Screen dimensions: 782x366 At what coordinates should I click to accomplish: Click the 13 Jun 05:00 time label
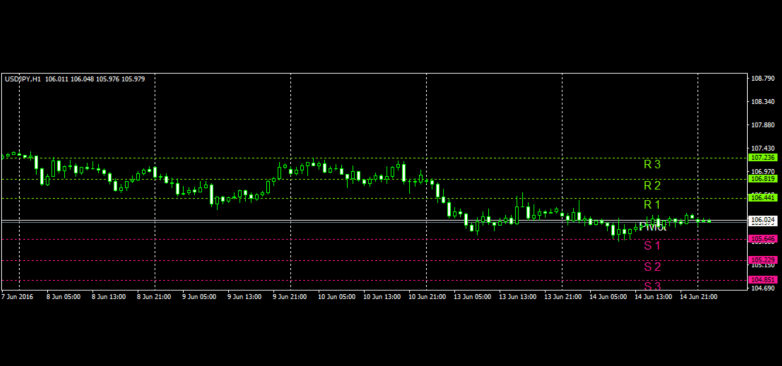click(471, 297)
